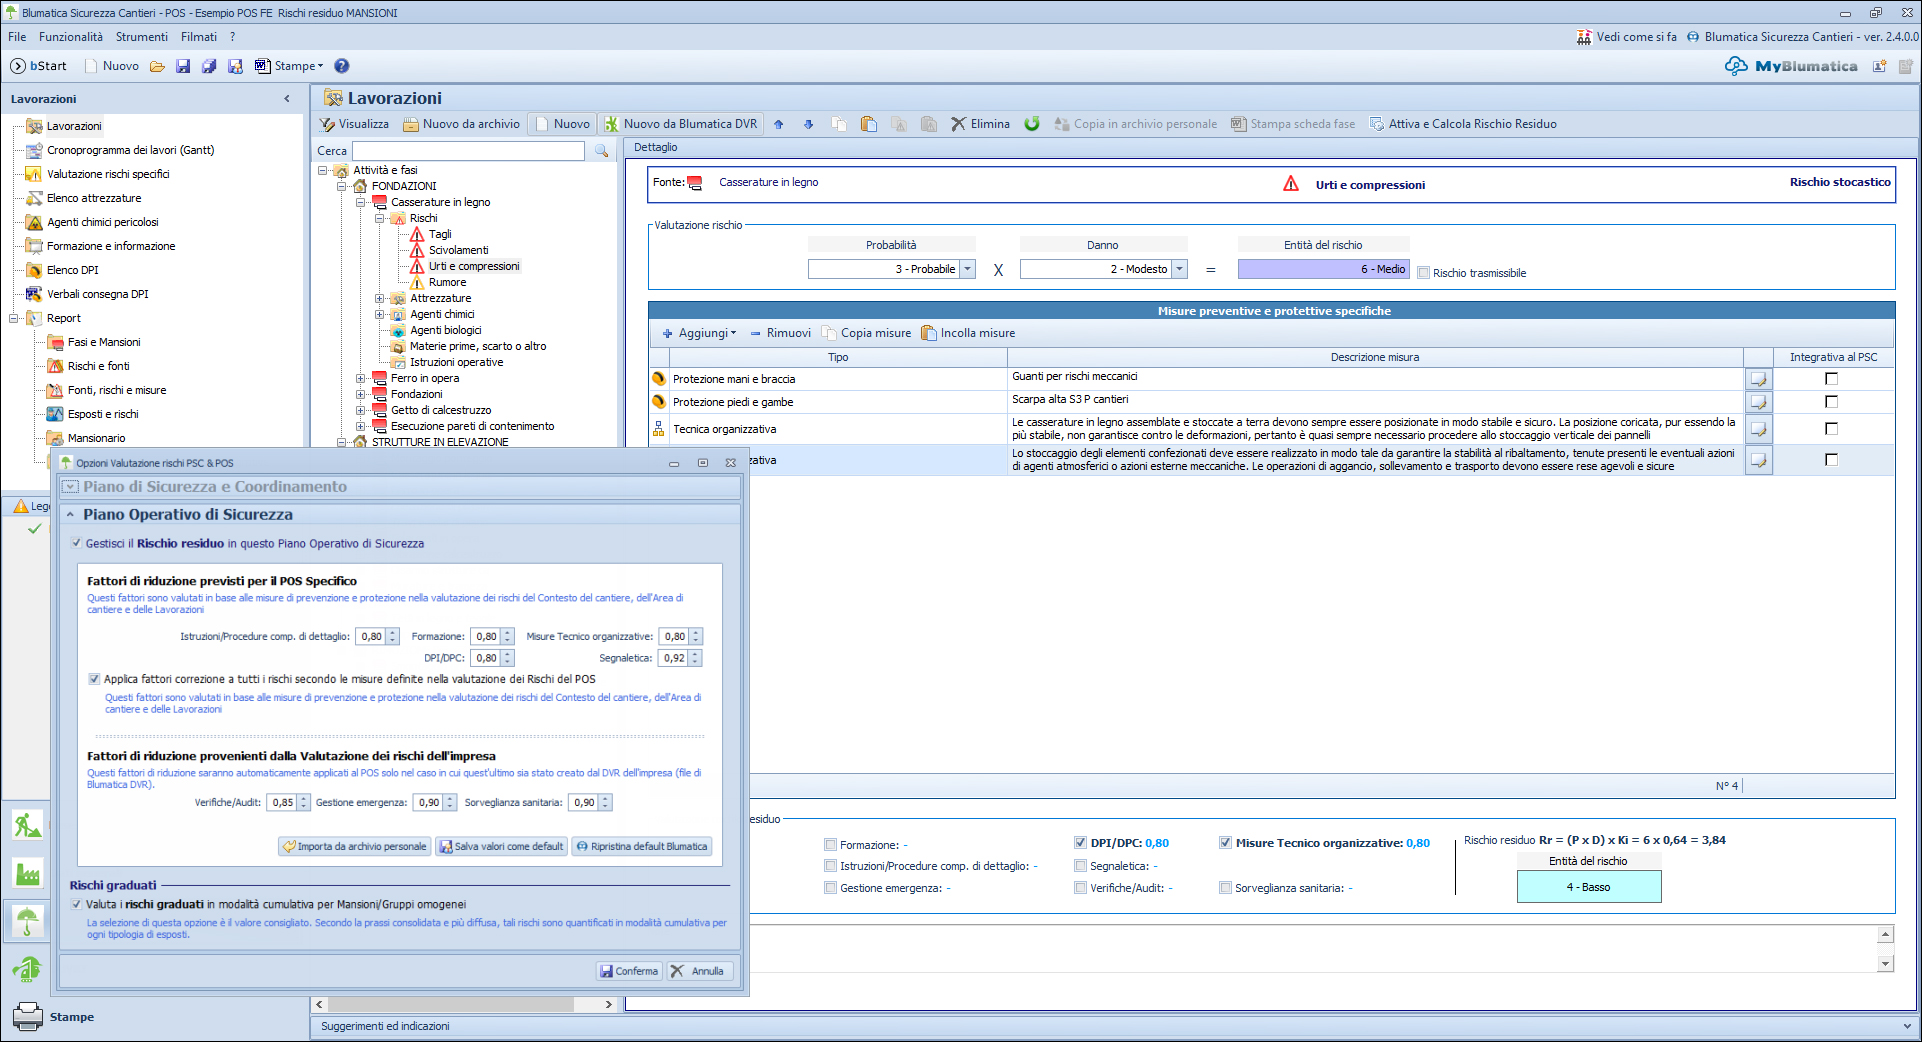Enable the Formazione residual factor checkbox
This screenshot has height=1042, width=1922.
830,844
